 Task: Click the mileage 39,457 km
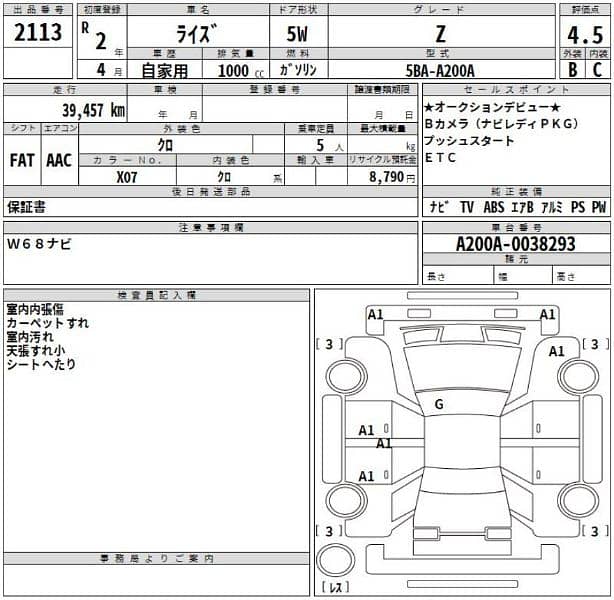(x=94, y=110)
